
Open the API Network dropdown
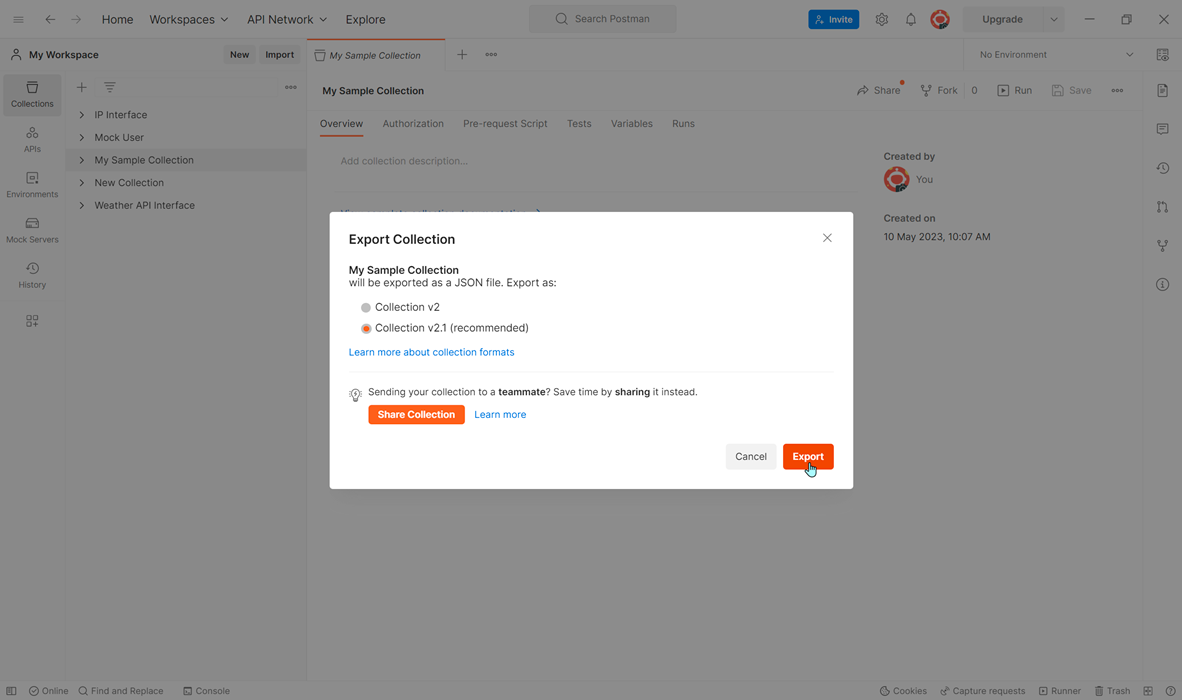[x=287, y=20]
